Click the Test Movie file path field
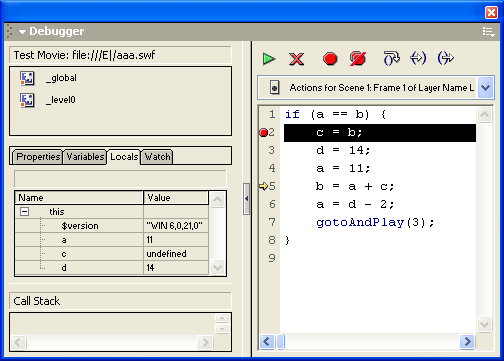Image resolution: width=504 pixels, height=361 pixels. point(120,55)
